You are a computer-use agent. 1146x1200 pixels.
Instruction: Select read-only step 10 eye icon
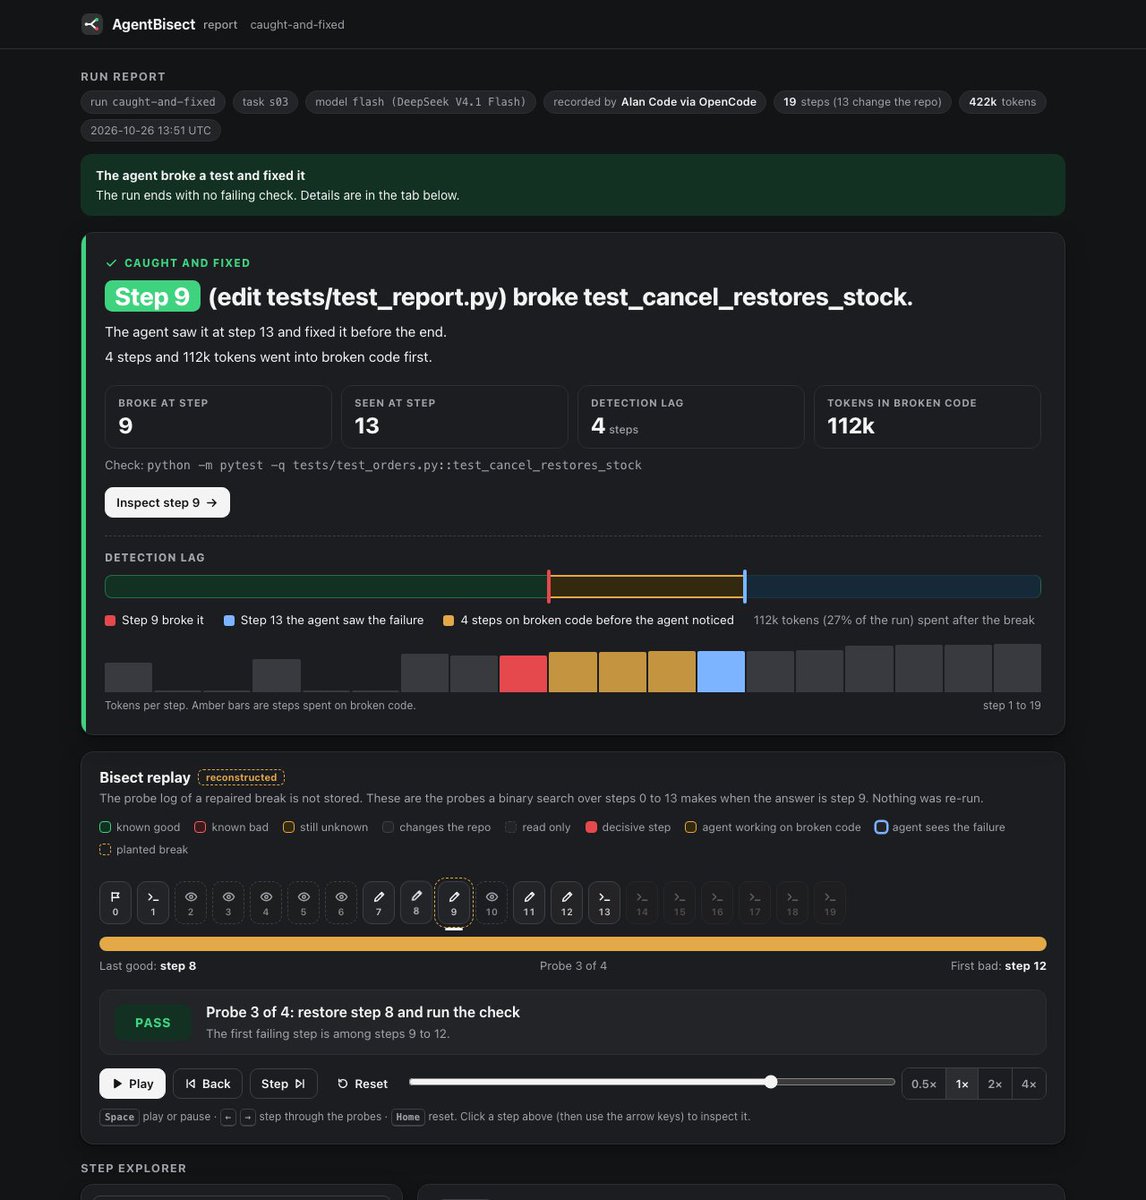[491, 902]
